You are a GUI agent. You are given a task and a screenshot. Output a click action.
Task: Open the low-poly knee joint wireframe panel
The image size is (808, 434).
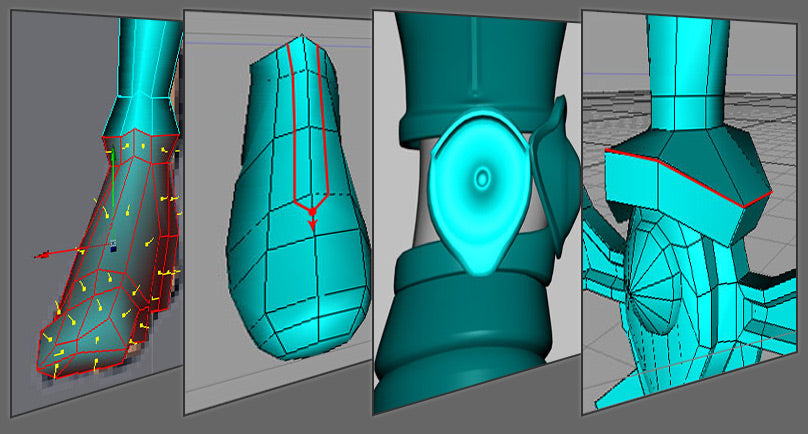tap(689, 212)
